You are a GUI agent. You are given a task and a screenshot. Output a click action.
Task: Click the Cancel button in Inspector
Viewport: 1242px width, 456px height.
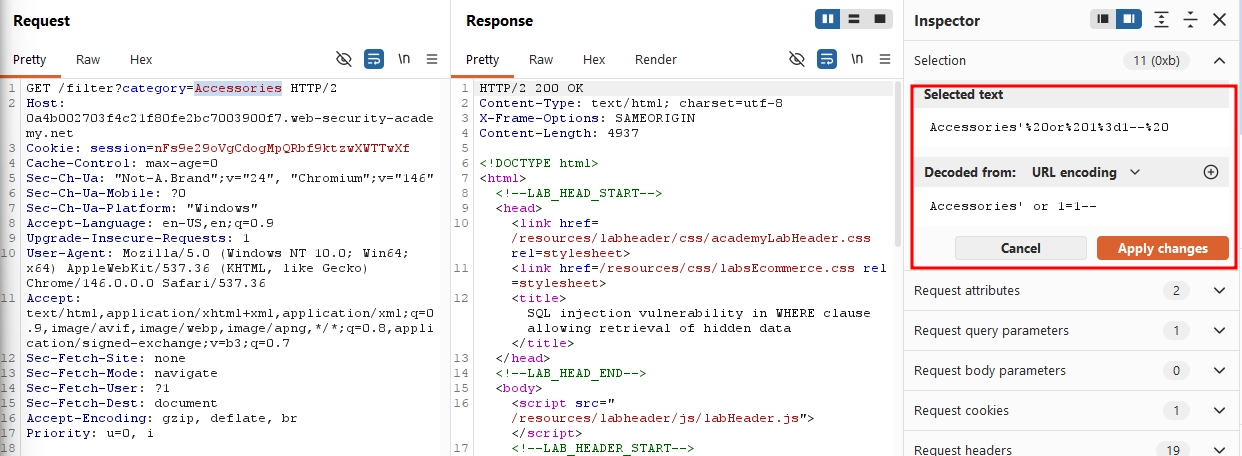1021,248
